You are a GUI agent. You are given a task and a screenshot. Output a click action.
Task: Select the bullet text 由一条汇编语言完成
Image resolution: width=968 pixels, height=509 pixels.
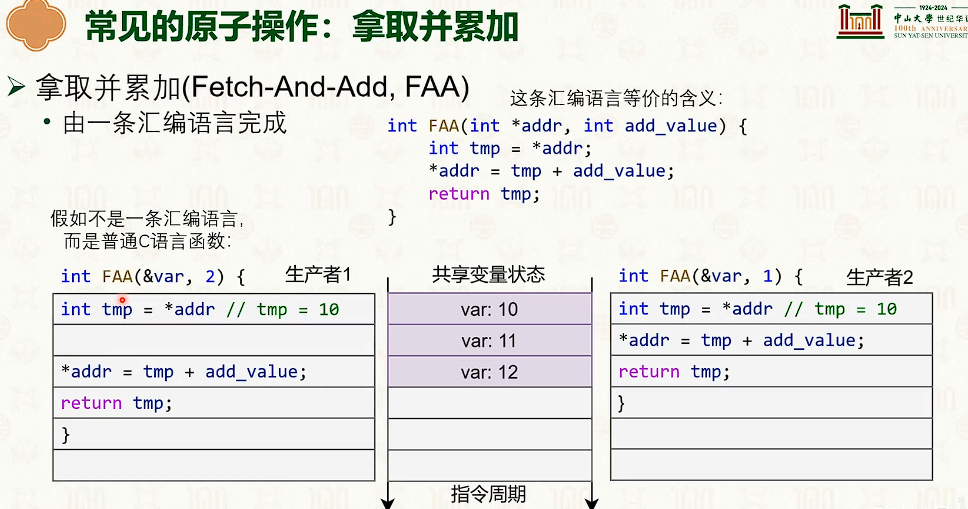pyautogui.click(x=175, y=123)
